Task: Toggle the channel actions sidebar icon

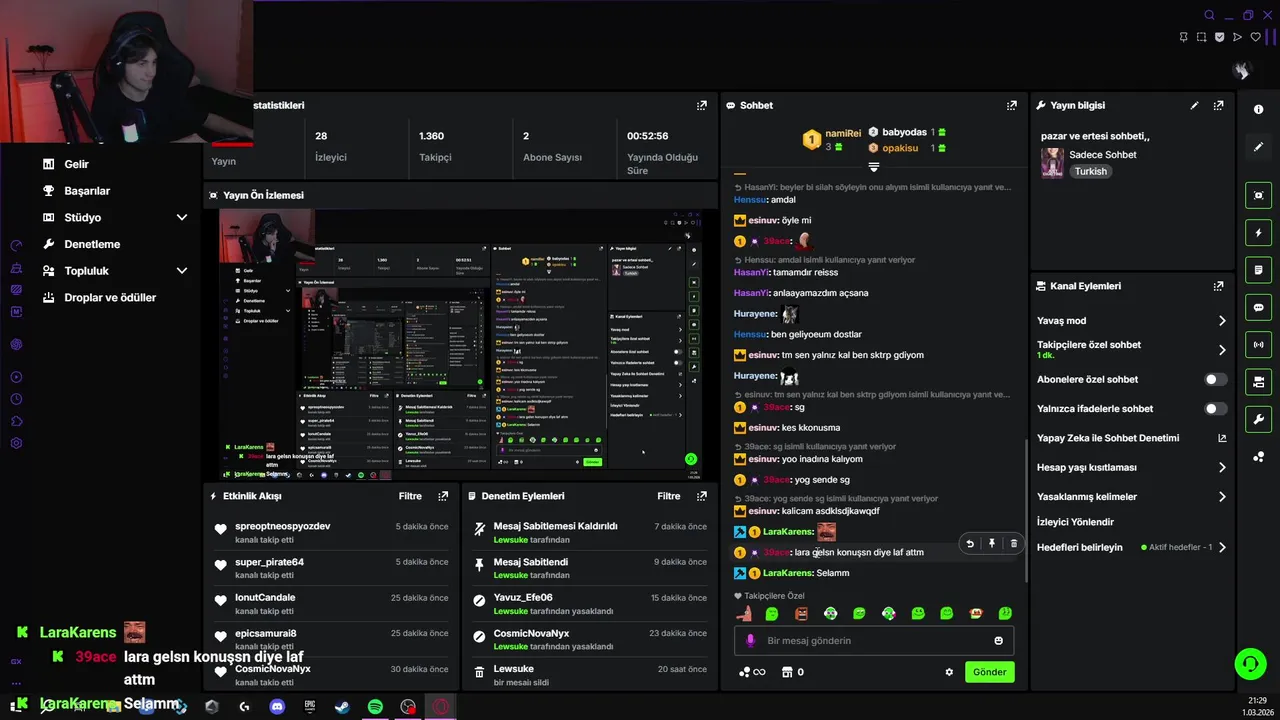Action: [x=1258, y=382]
